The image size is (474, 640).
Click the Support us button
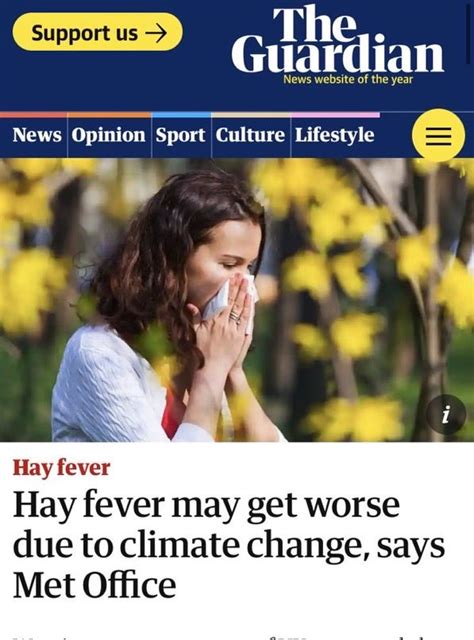[98, 32]
